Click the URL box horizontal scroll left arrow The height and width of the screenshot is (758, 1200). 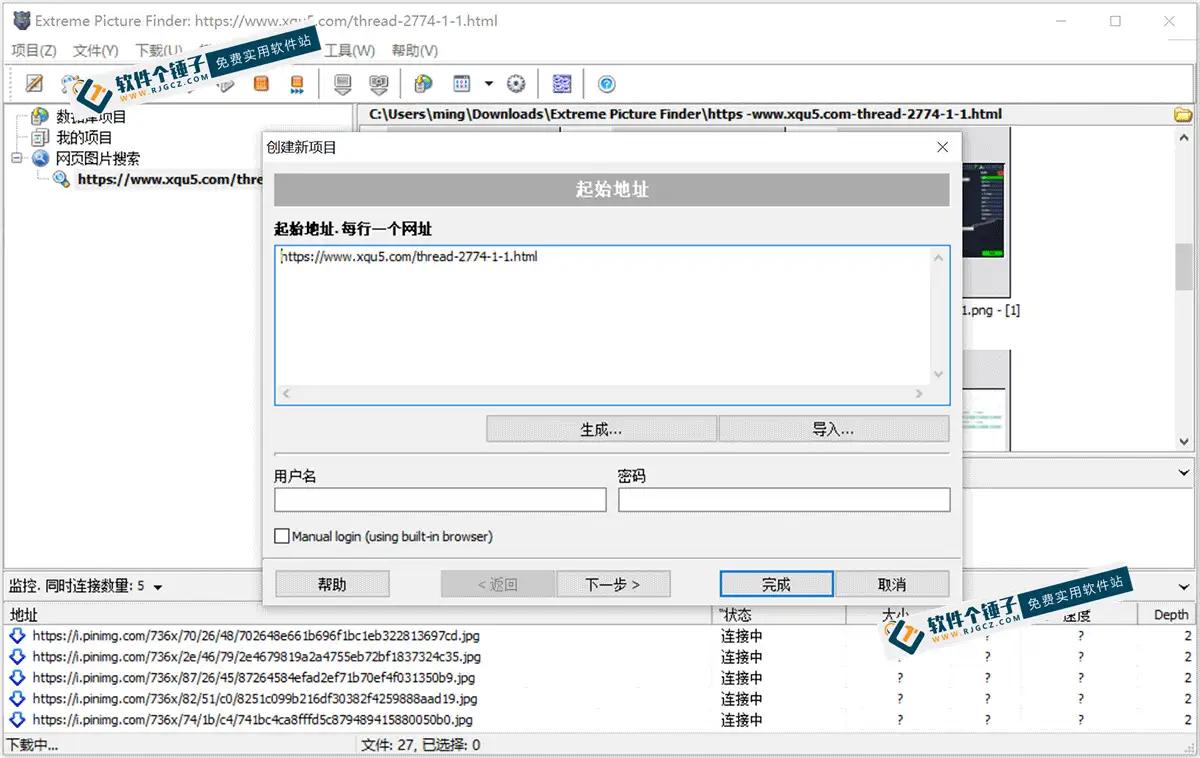pyautogui.click(x=286, y=395)
